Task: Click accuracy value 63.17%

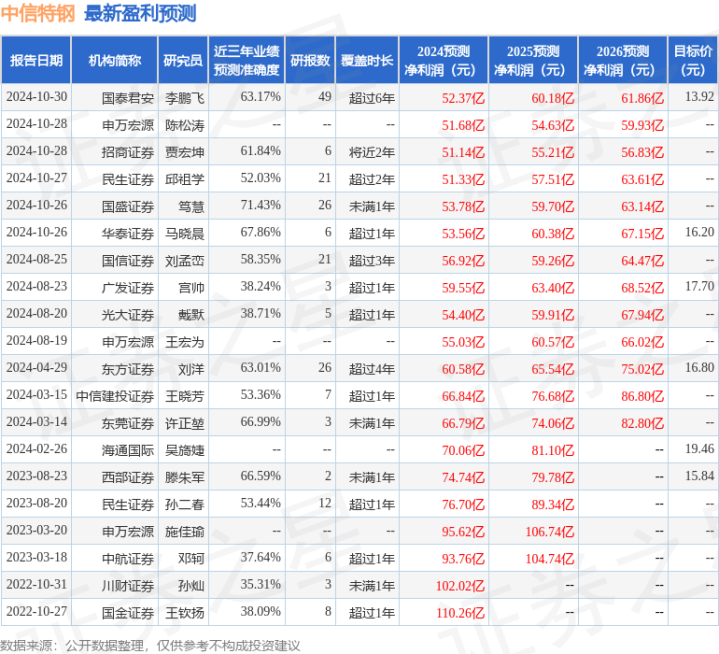Action: (260, 97)
